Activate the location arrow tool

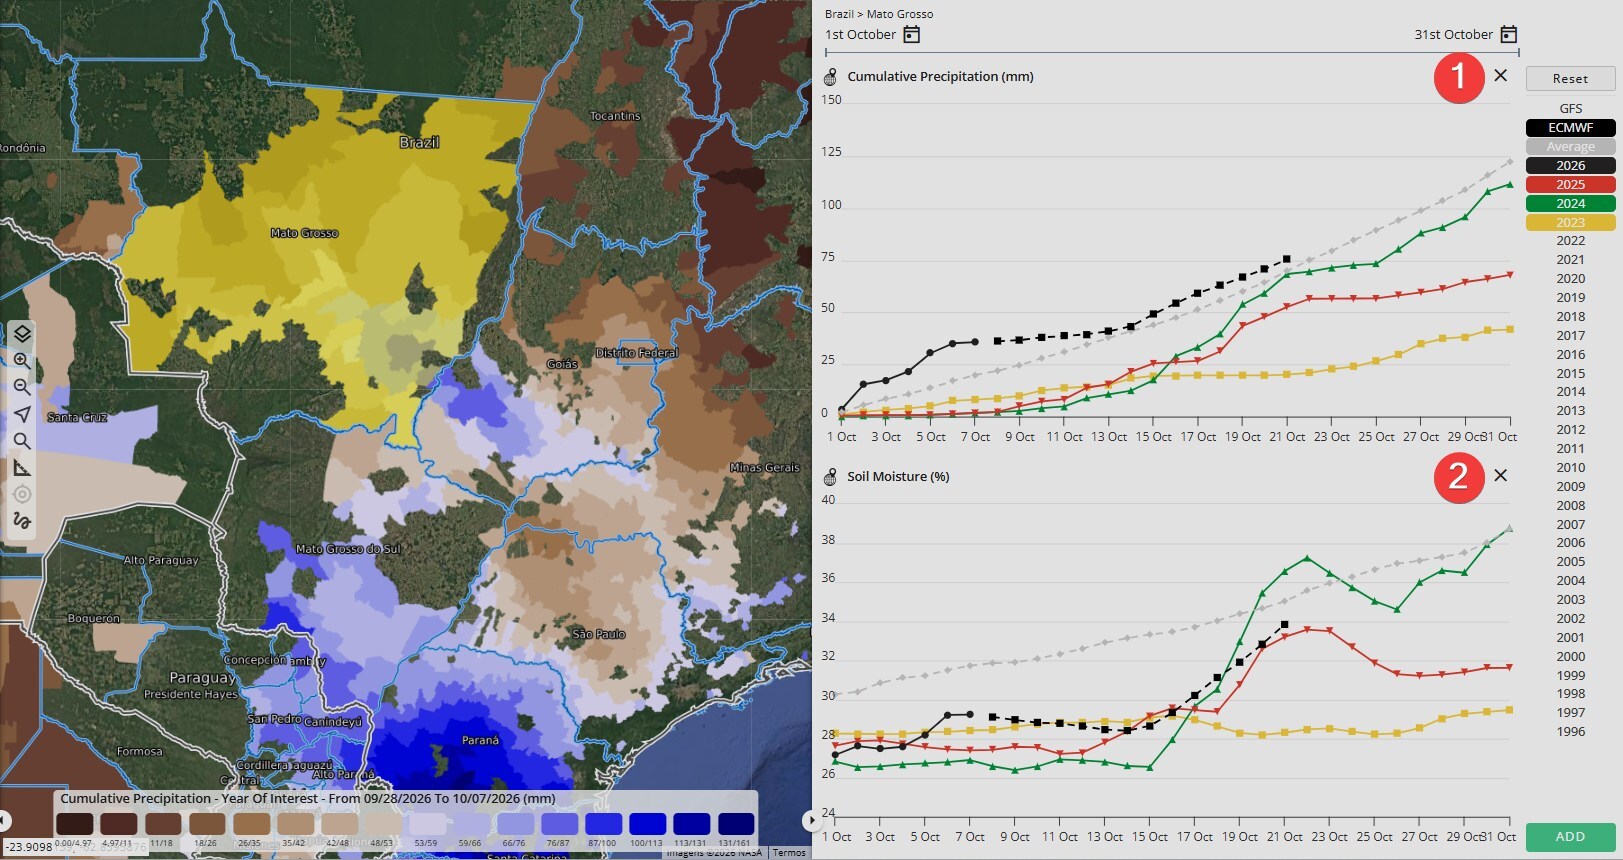pyautogui.click(x=22, y=414)
